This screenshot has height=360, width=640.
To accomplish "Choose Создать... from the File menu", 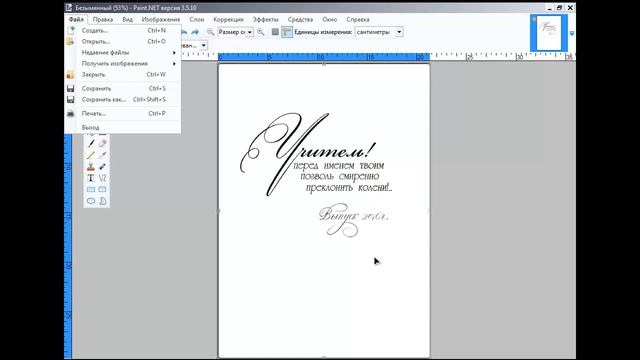I will point(123,31).
